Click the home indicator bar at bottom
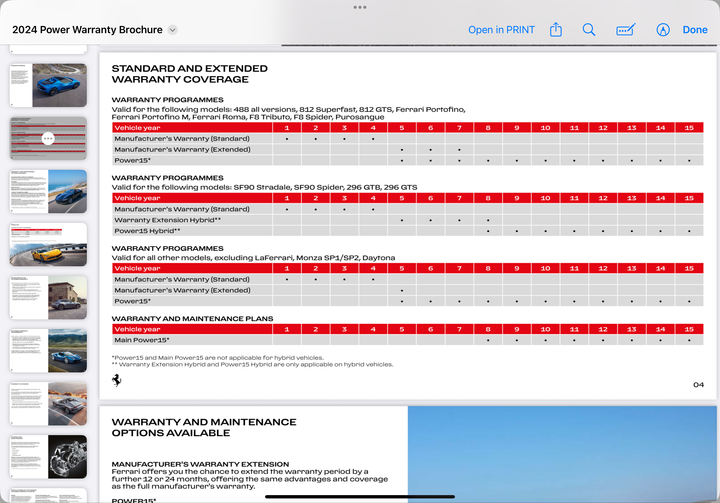This screenshot has height=503, width=720. click(x=360, y=497)
